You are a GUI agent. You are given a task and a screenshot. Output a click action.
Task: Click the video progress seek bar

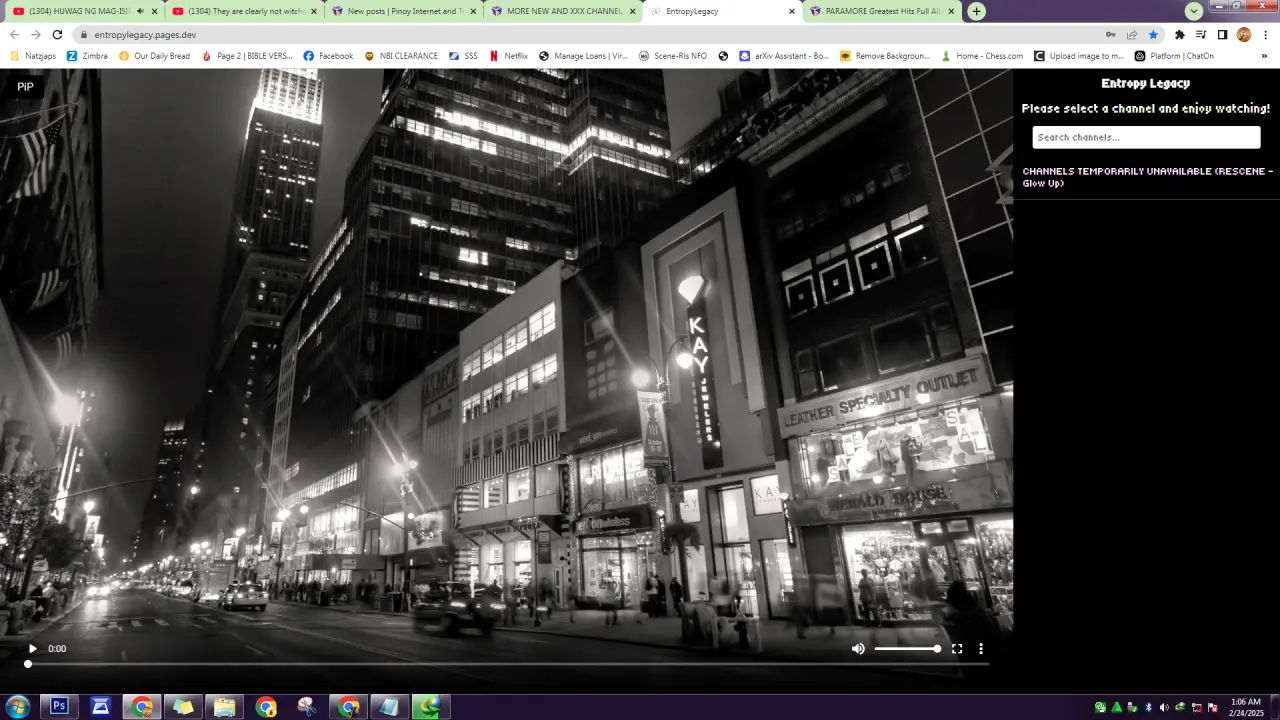point(508,664)
